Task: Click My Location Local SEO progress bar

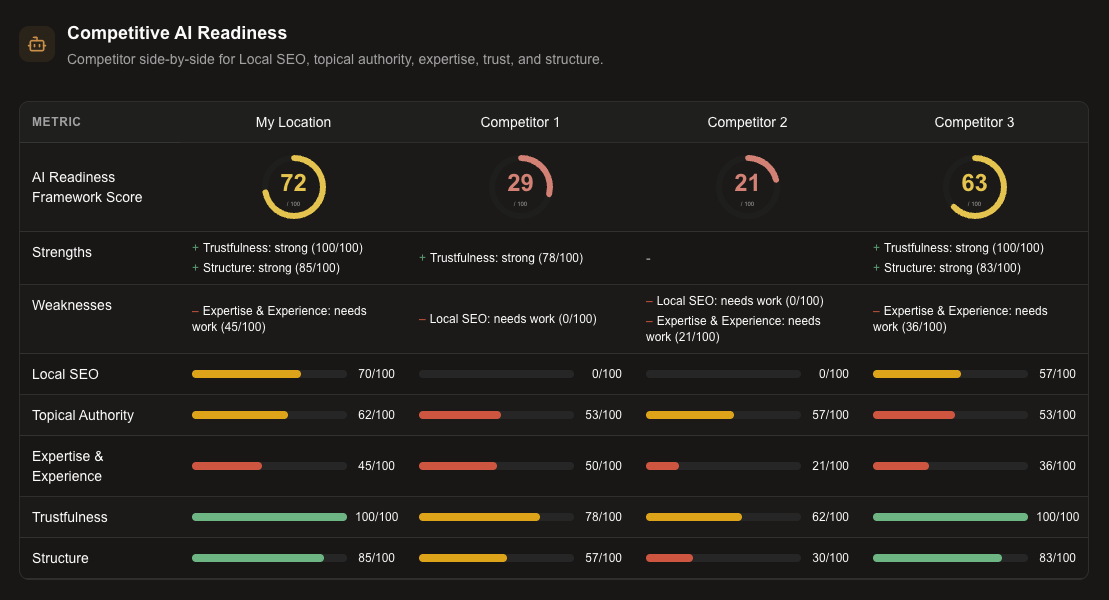Action: tap(269, 374)
